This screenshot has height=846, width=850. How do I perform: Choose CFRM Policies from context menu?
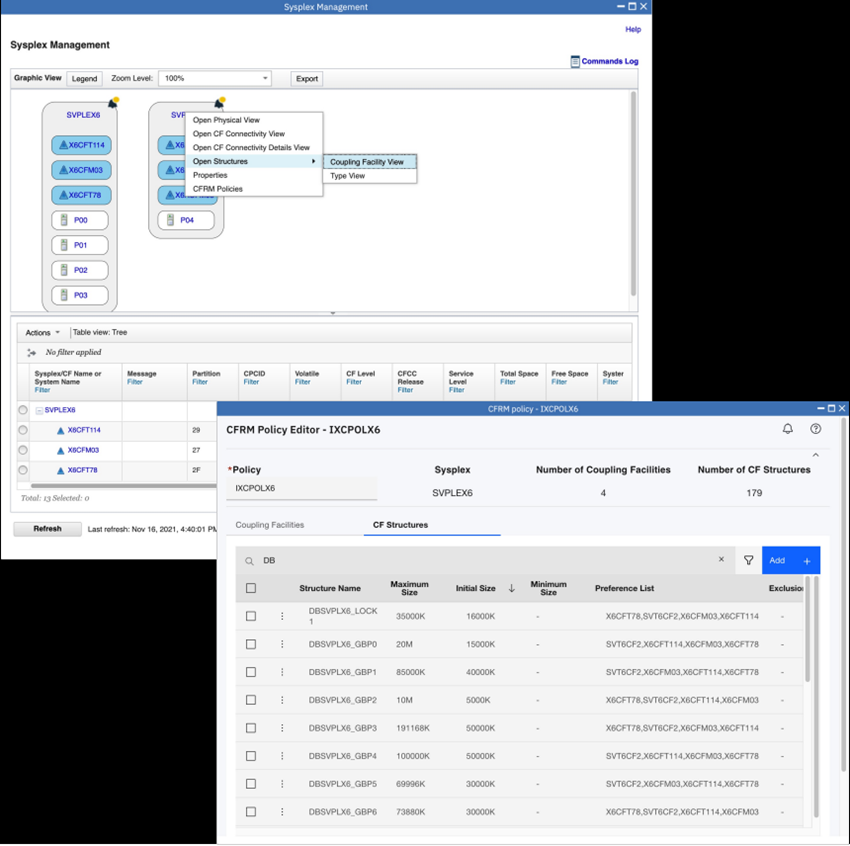(217, 189)
